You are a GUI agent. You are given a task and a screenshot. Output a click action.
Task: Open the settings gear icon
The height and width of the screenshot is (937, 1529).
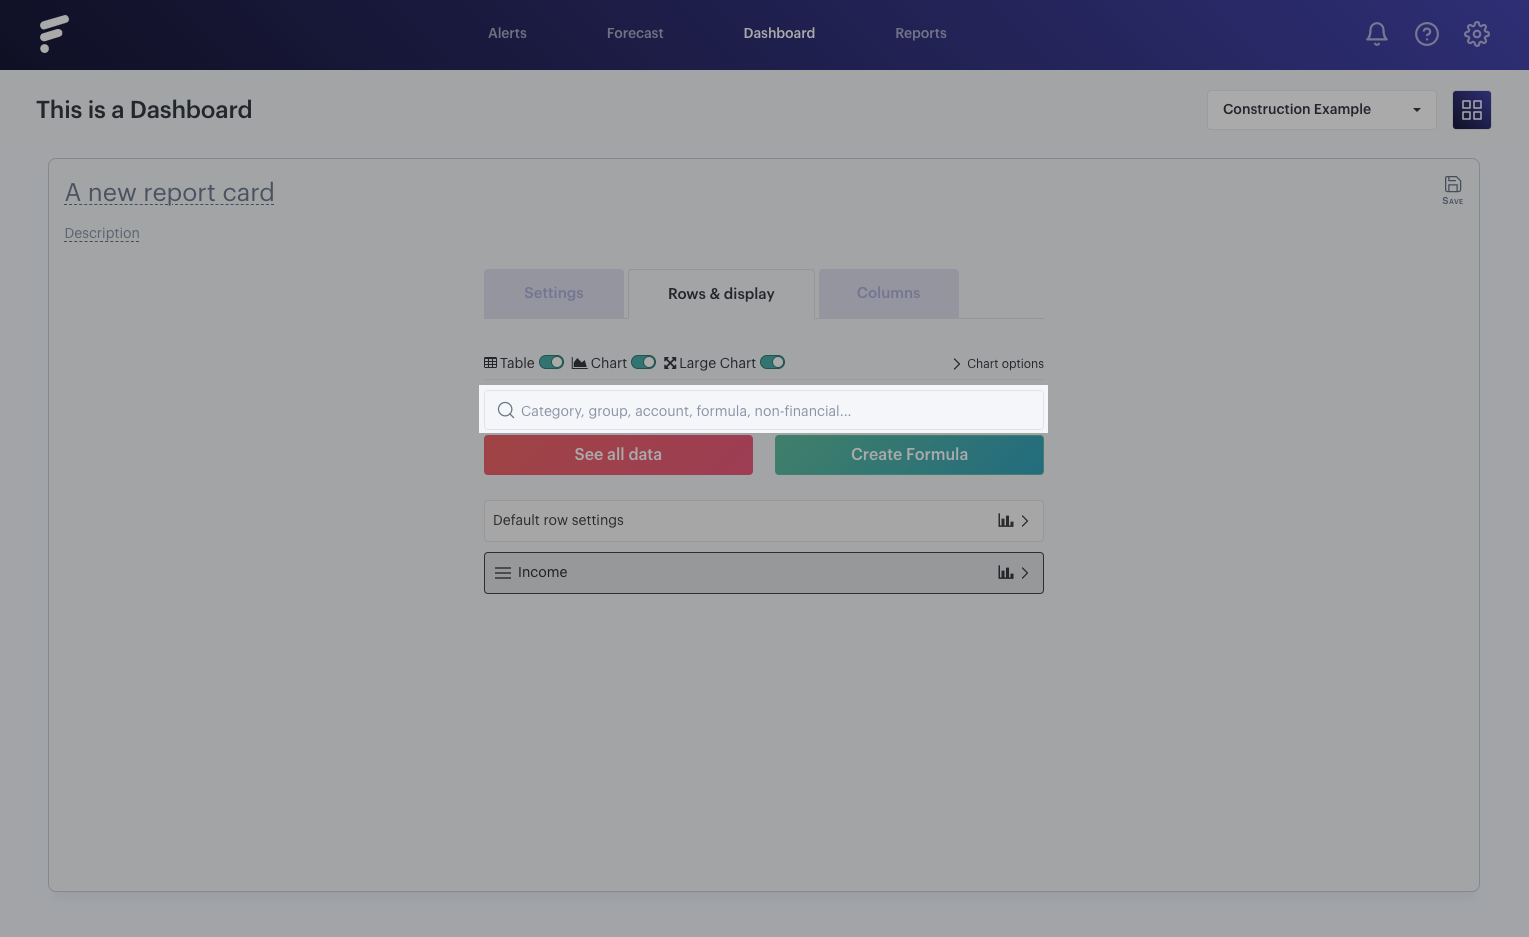[1477, 34]
